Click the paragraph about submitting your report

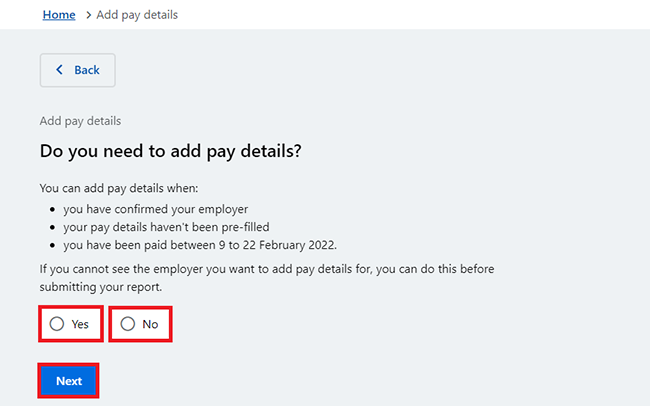coord(267,278)
